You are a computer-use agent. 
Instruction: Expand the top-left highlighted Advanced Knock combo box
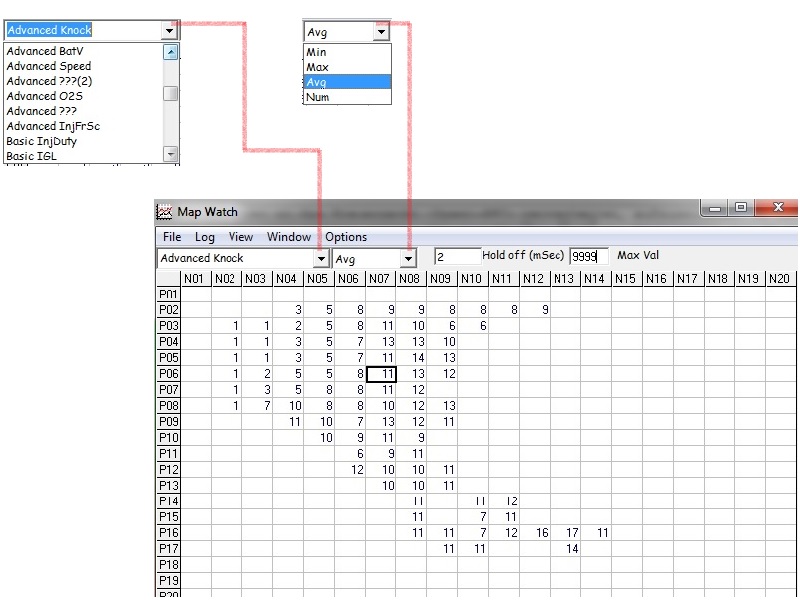tap(168, 31)
